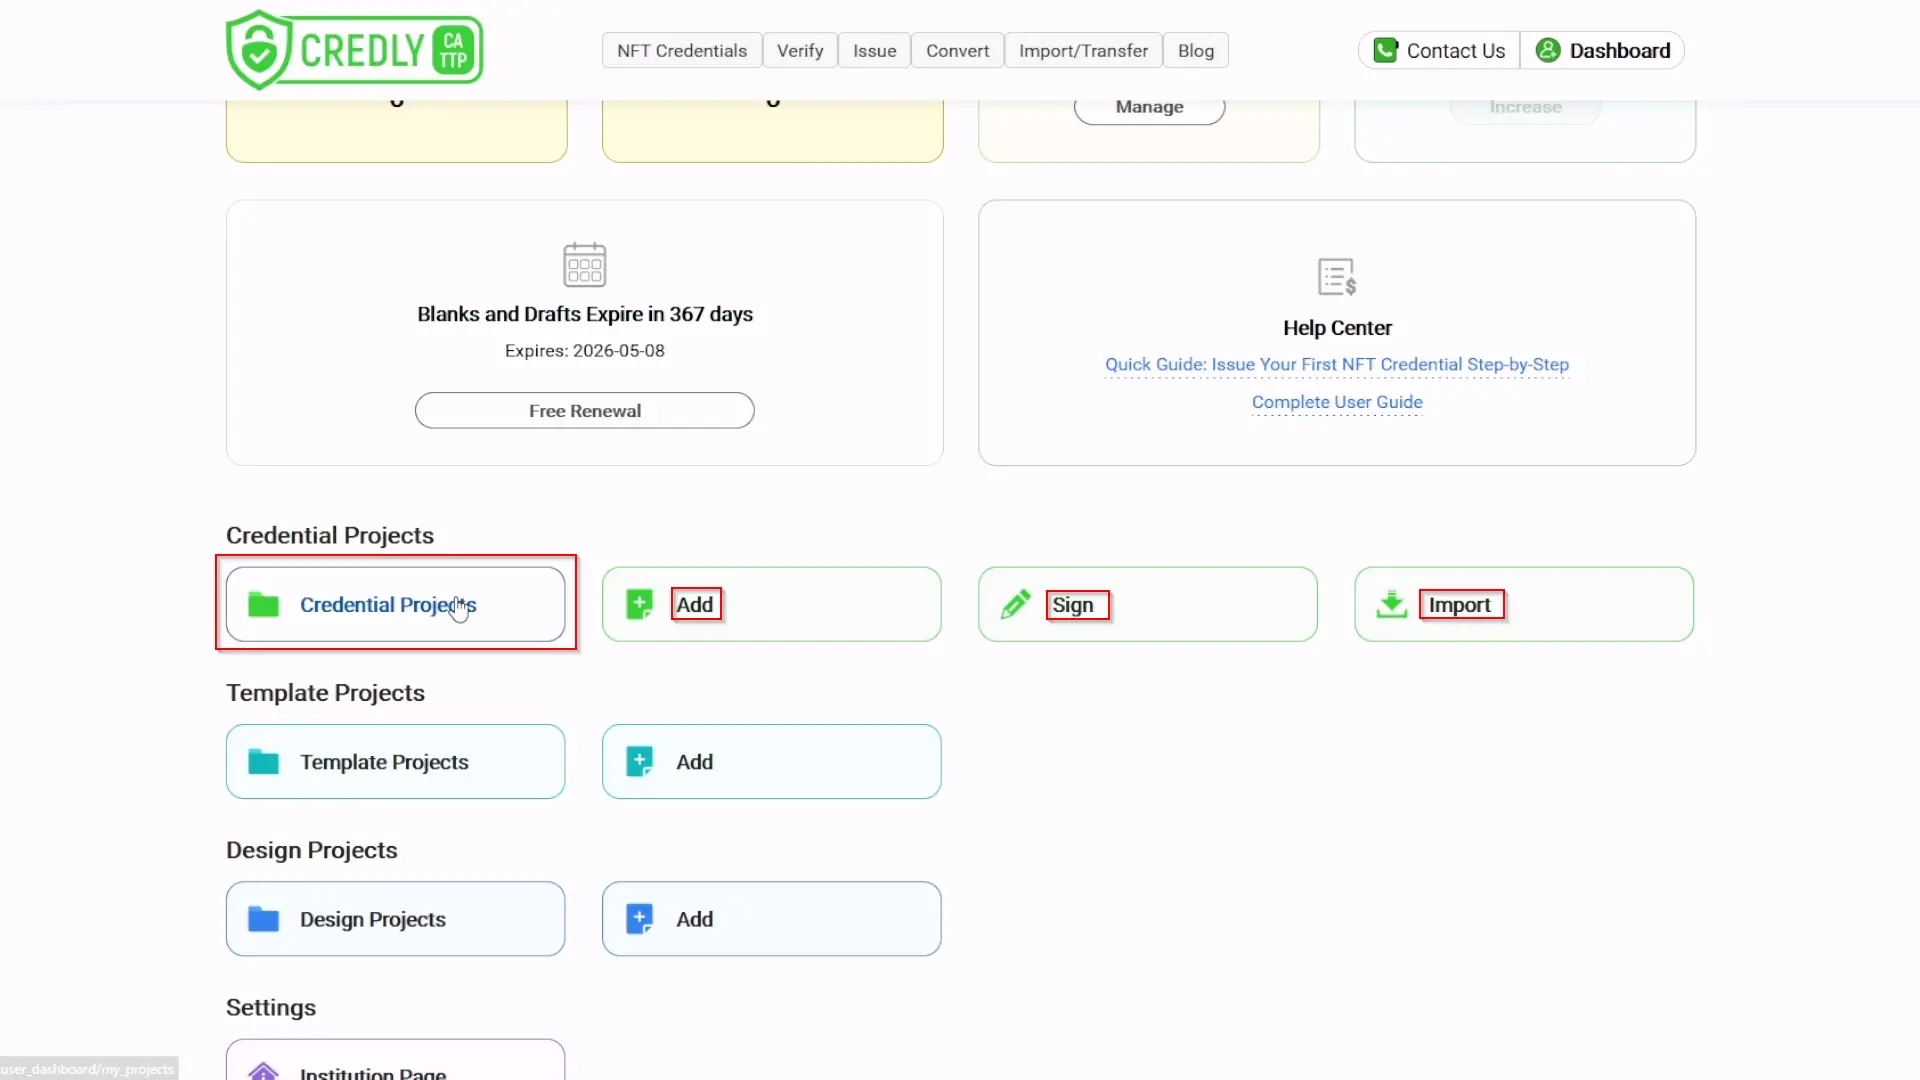The image size is (1920, 1080).
Task: Click the Credly CA TTP logo
Action: [355, 50]
